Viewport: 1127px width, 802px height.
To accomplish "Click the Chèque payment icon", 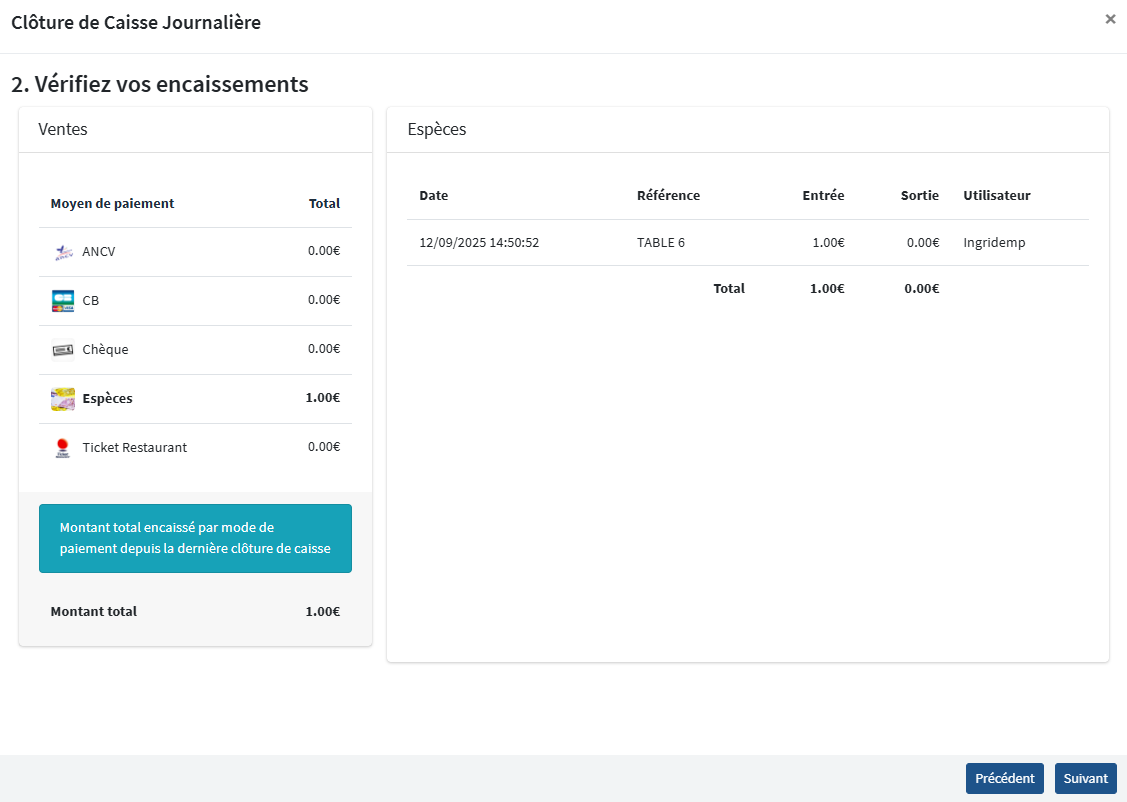I will (x=63, y=350).
